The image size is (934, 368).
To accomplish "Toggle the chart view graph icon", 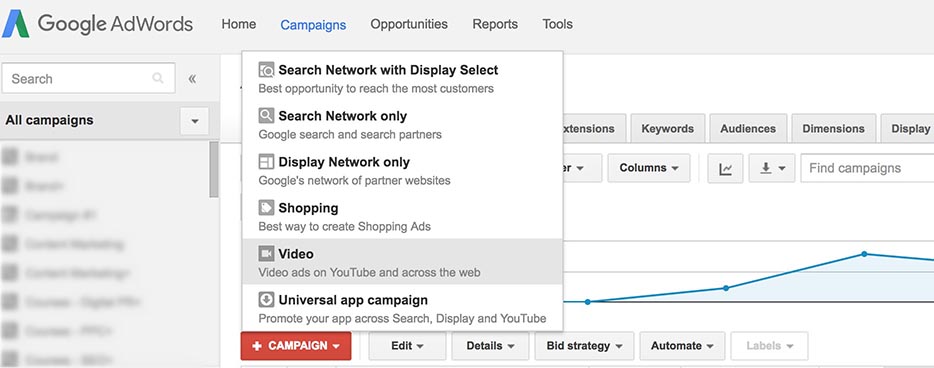I will 726,169.
